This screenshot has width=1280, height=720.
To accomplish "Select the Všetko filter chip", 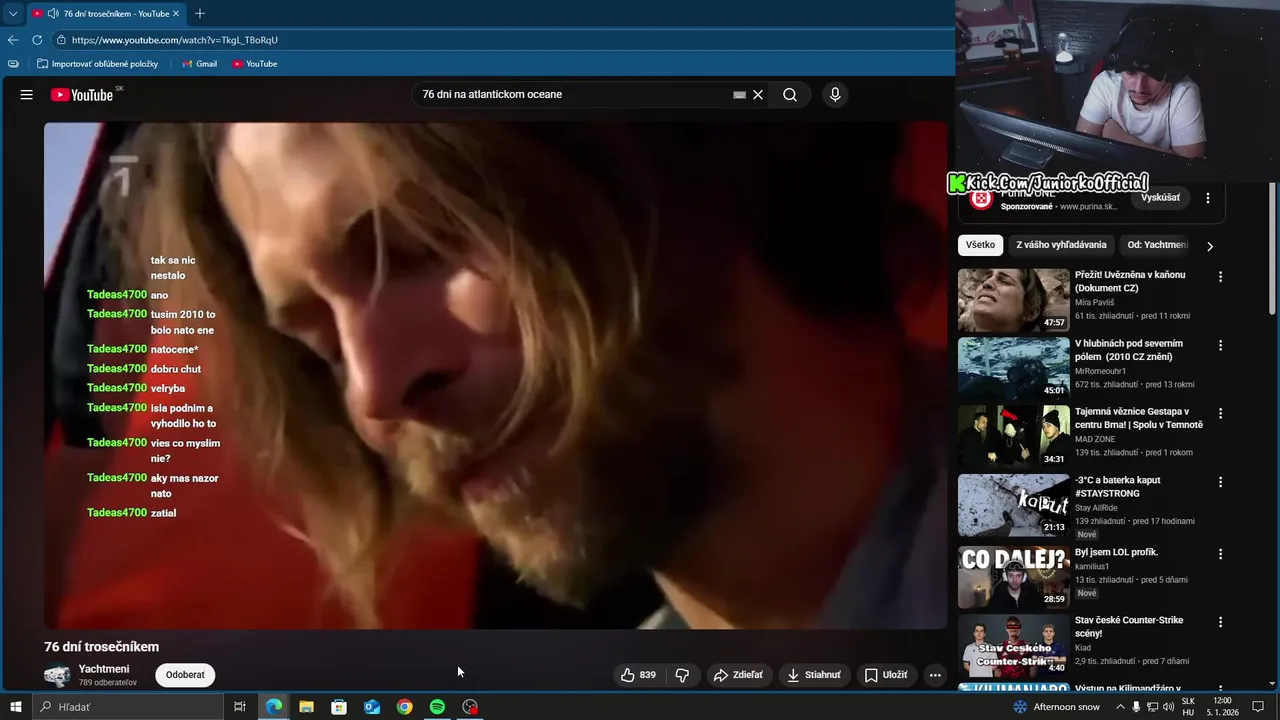I will [x=980, y=245].
